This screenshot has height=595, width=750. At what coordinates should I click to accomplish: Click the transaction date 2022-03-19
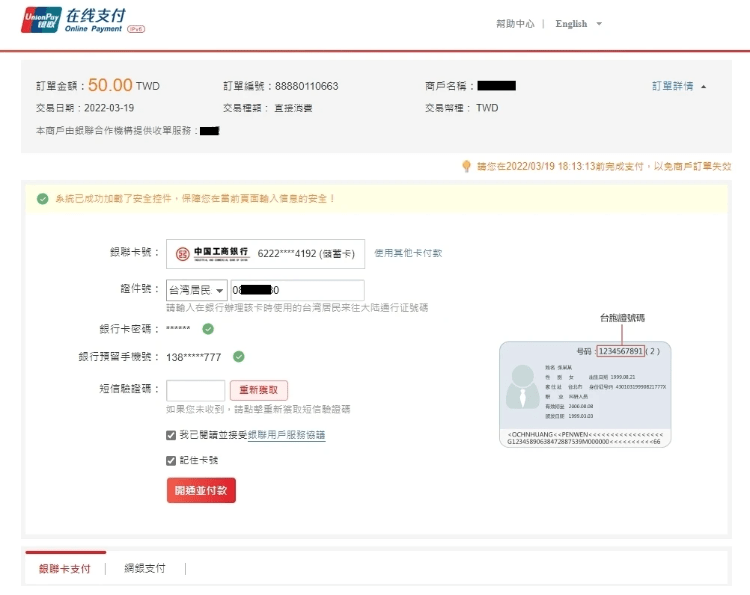109,108
